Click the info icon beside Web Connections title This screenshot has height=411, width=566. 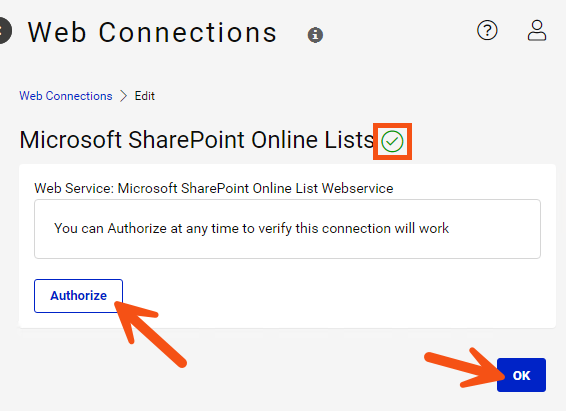coord(315,35)
